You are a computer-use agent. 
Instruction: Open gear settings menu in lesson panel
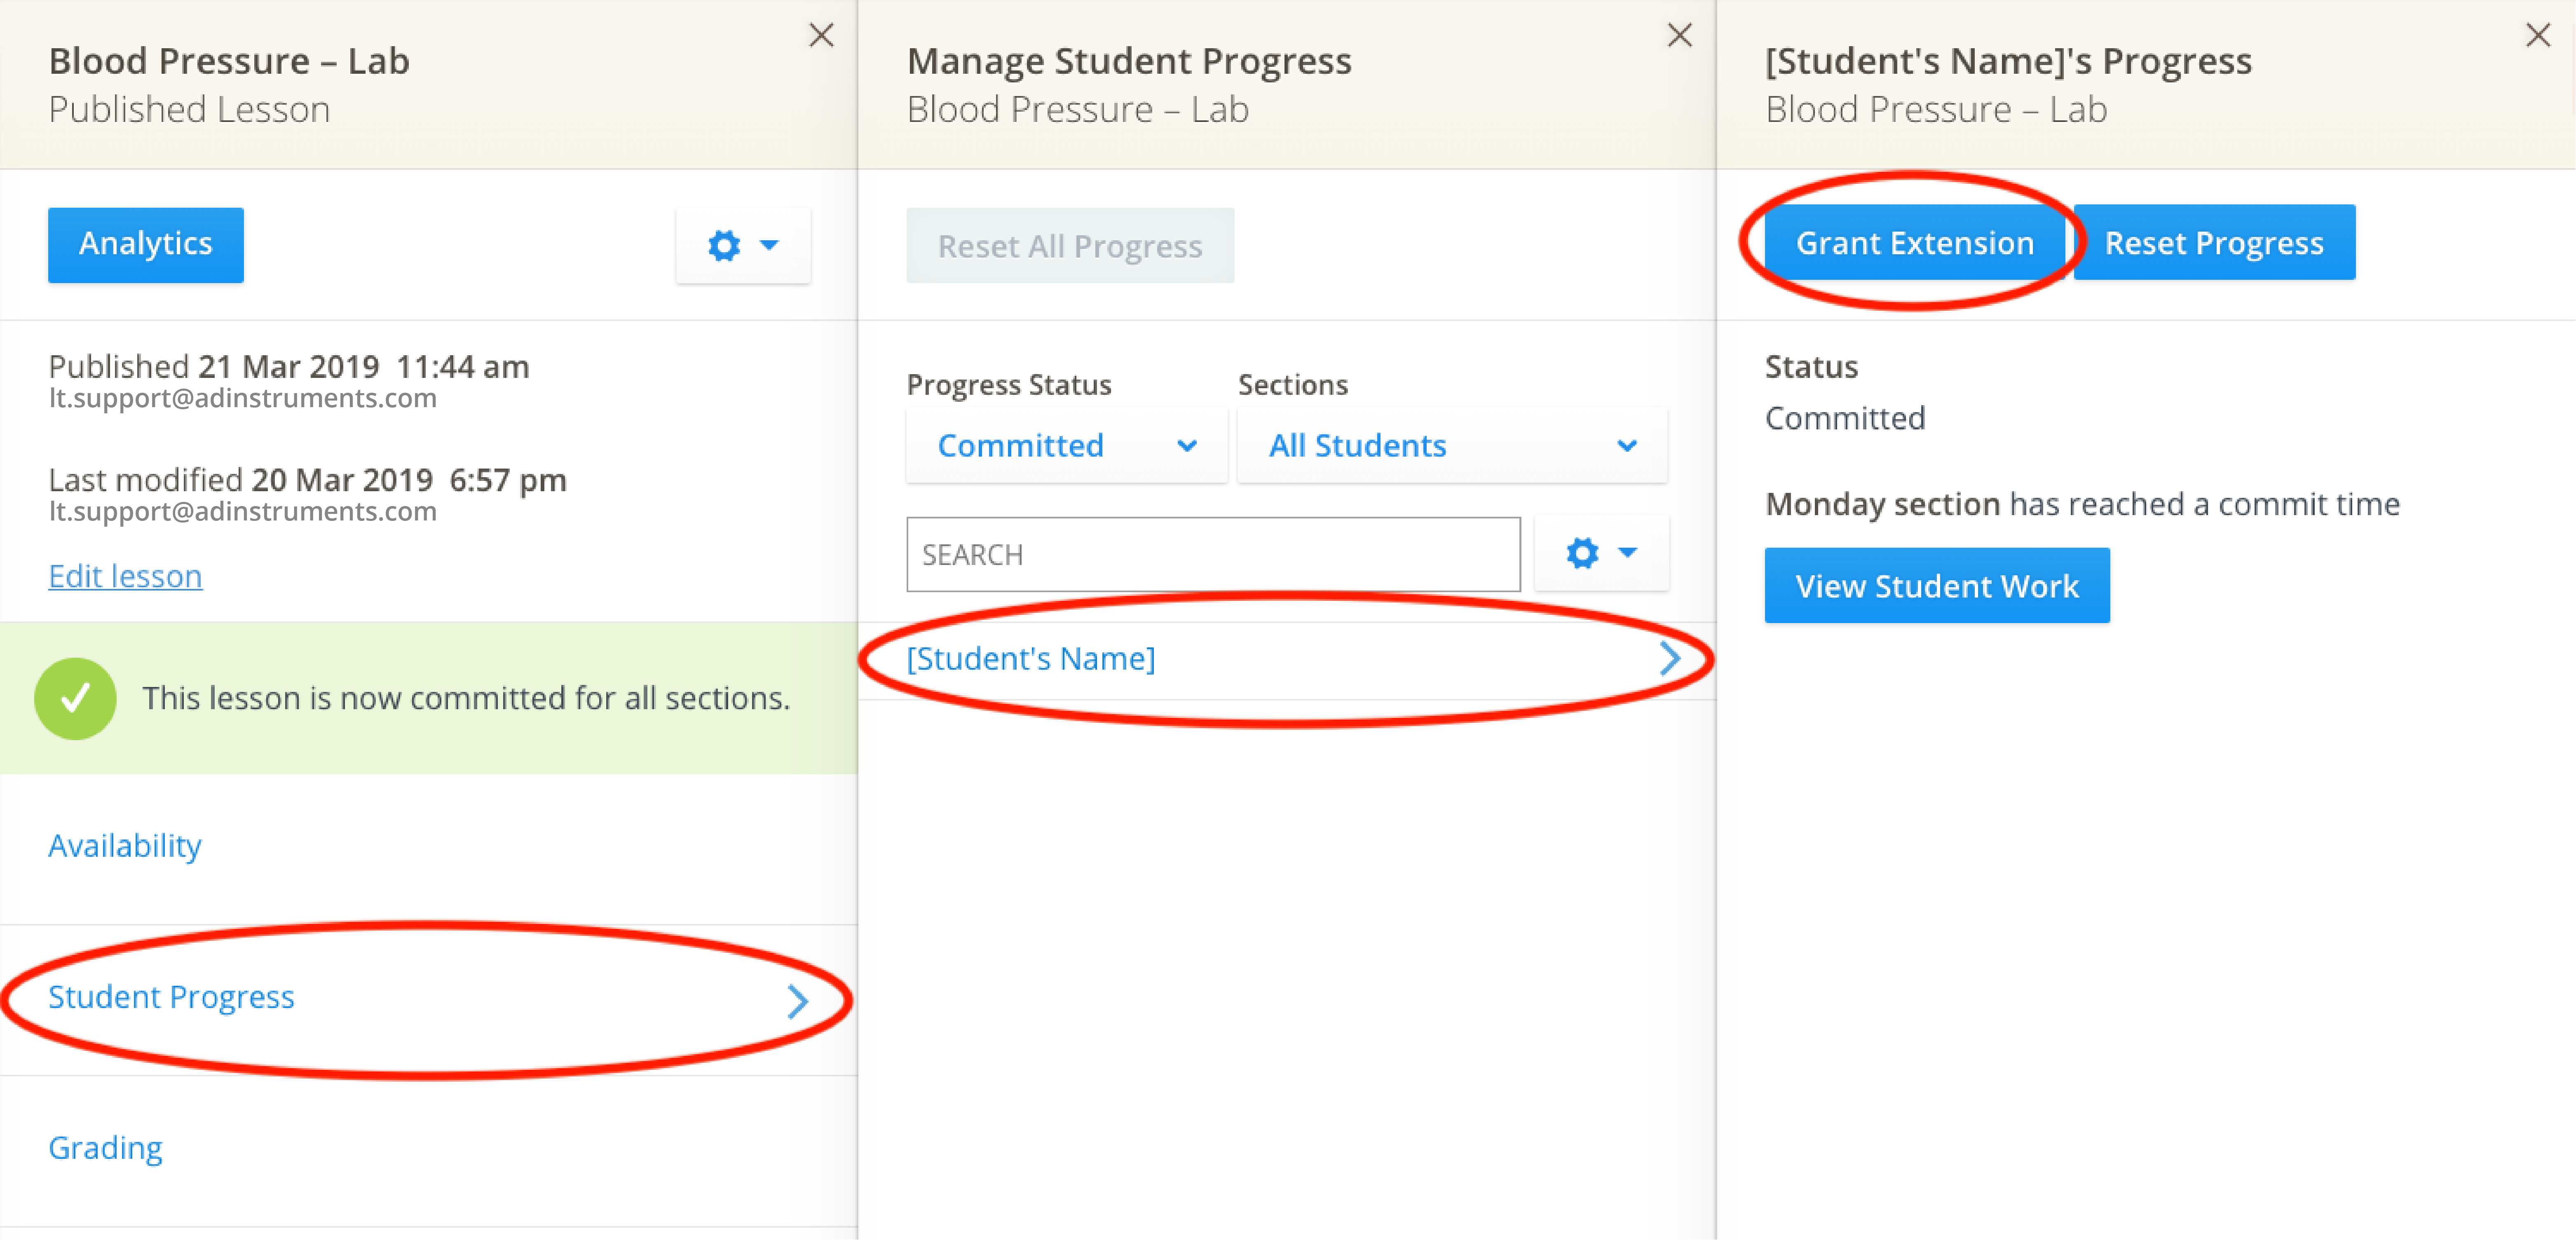click(x=742, y=245)
